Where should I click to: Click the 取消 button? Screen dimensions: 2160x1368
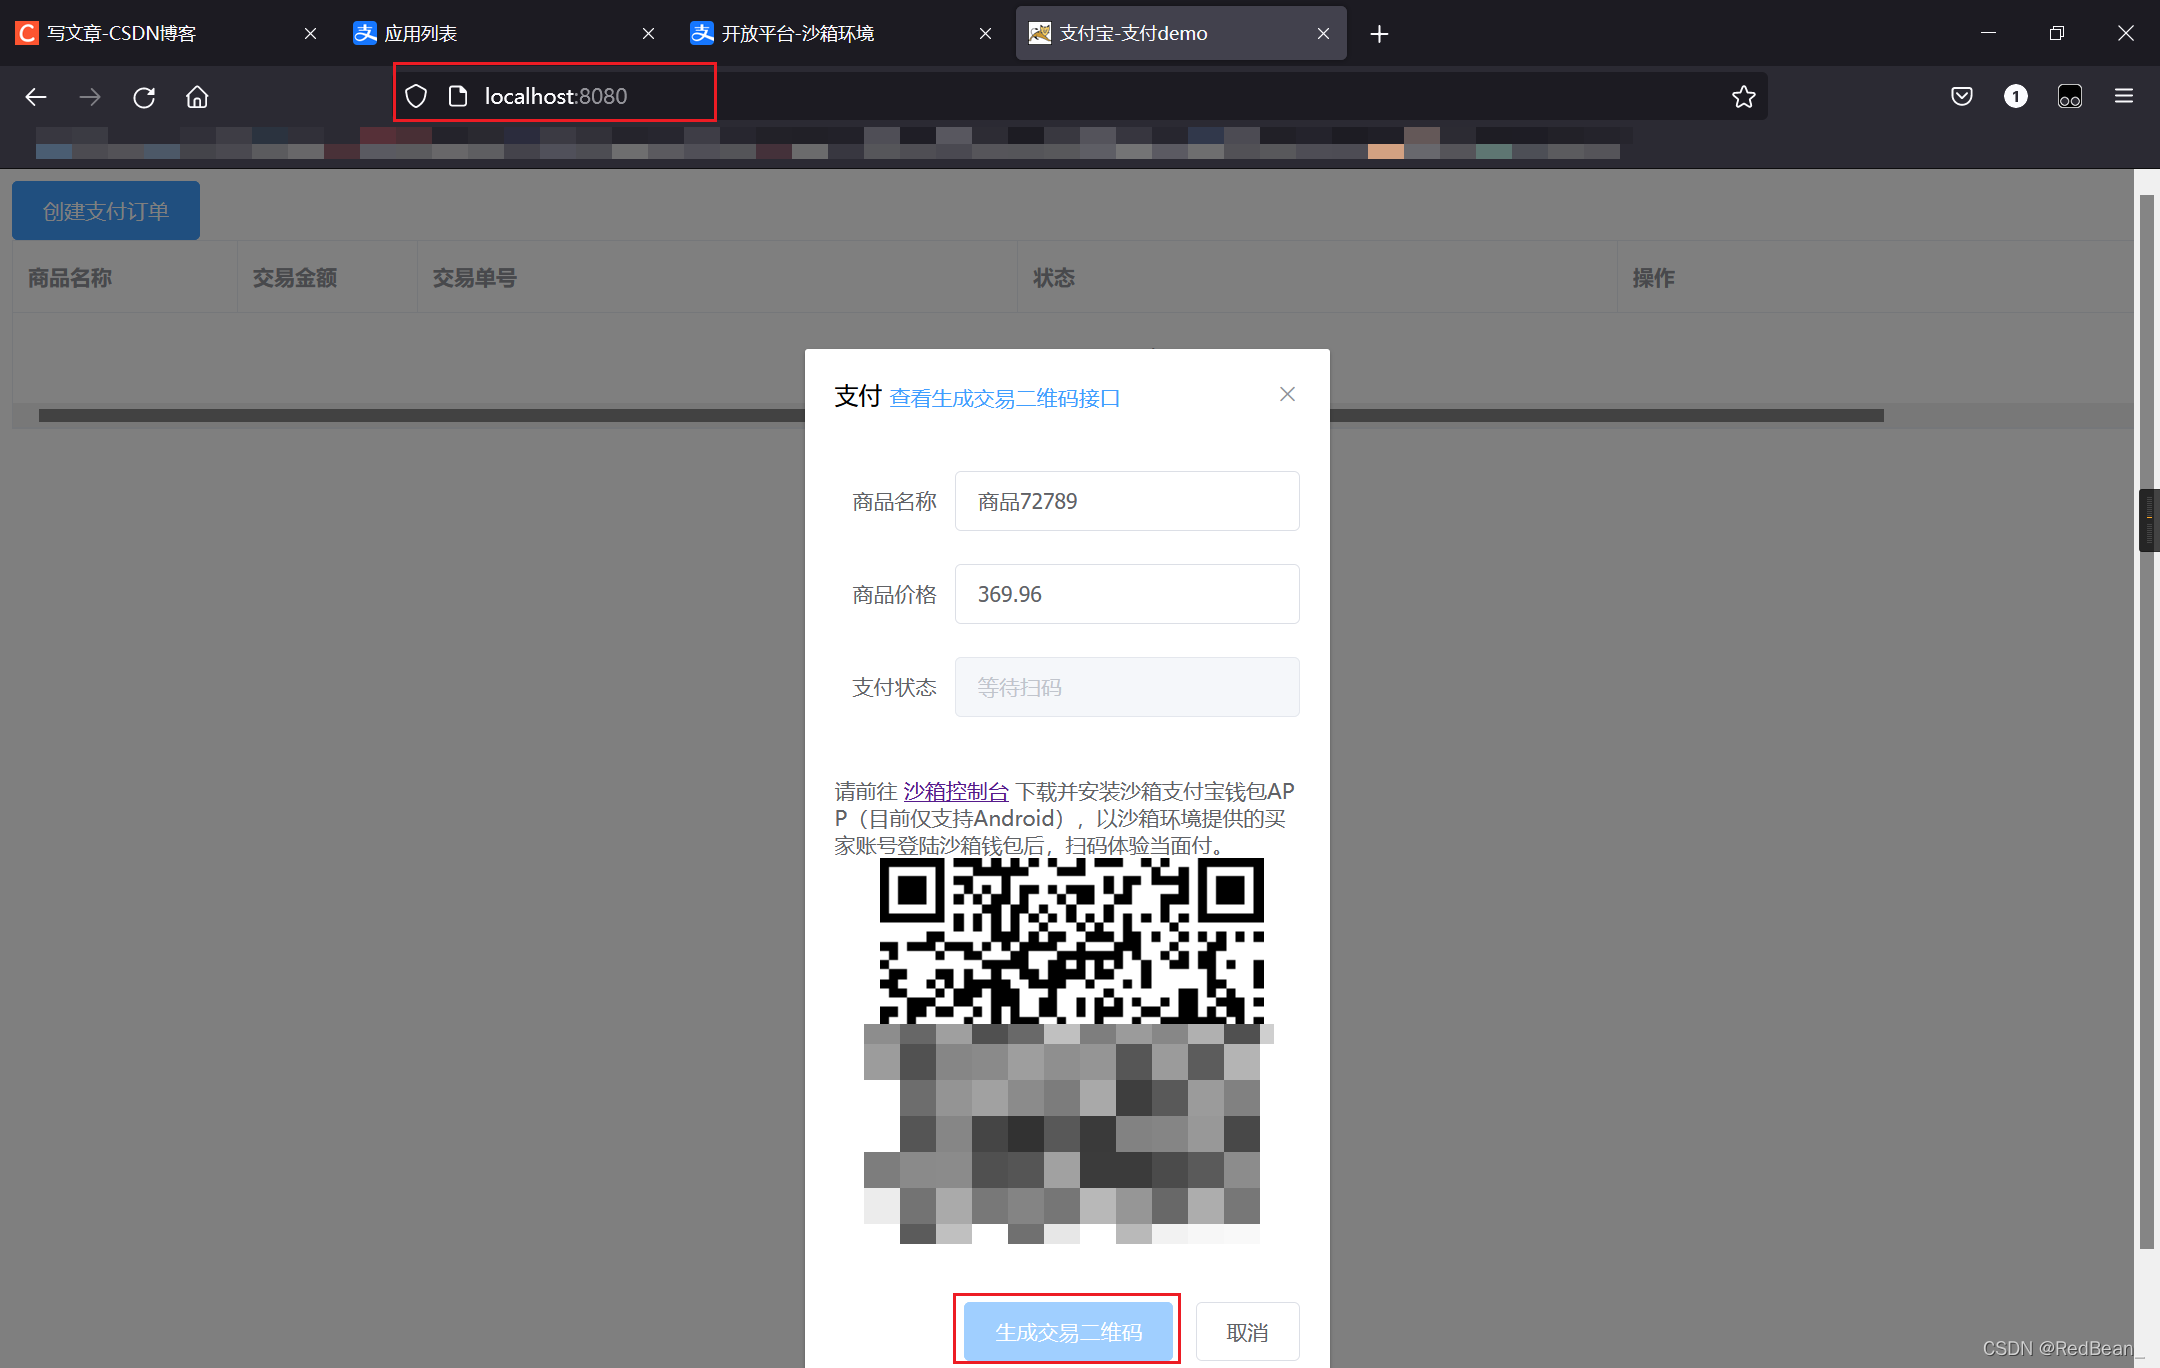[x=1247, y=1331]
